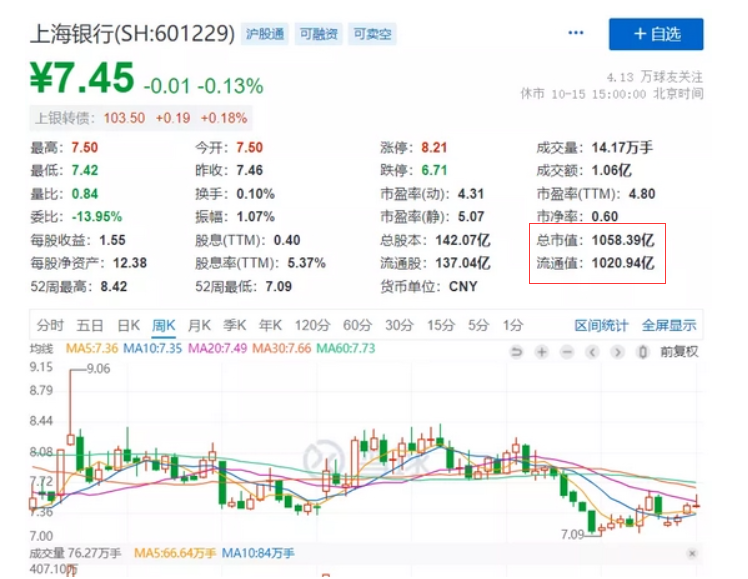The image size is (748, 579).
Task: Move chart left with back arrow
Action: click(x=592, y=352)
